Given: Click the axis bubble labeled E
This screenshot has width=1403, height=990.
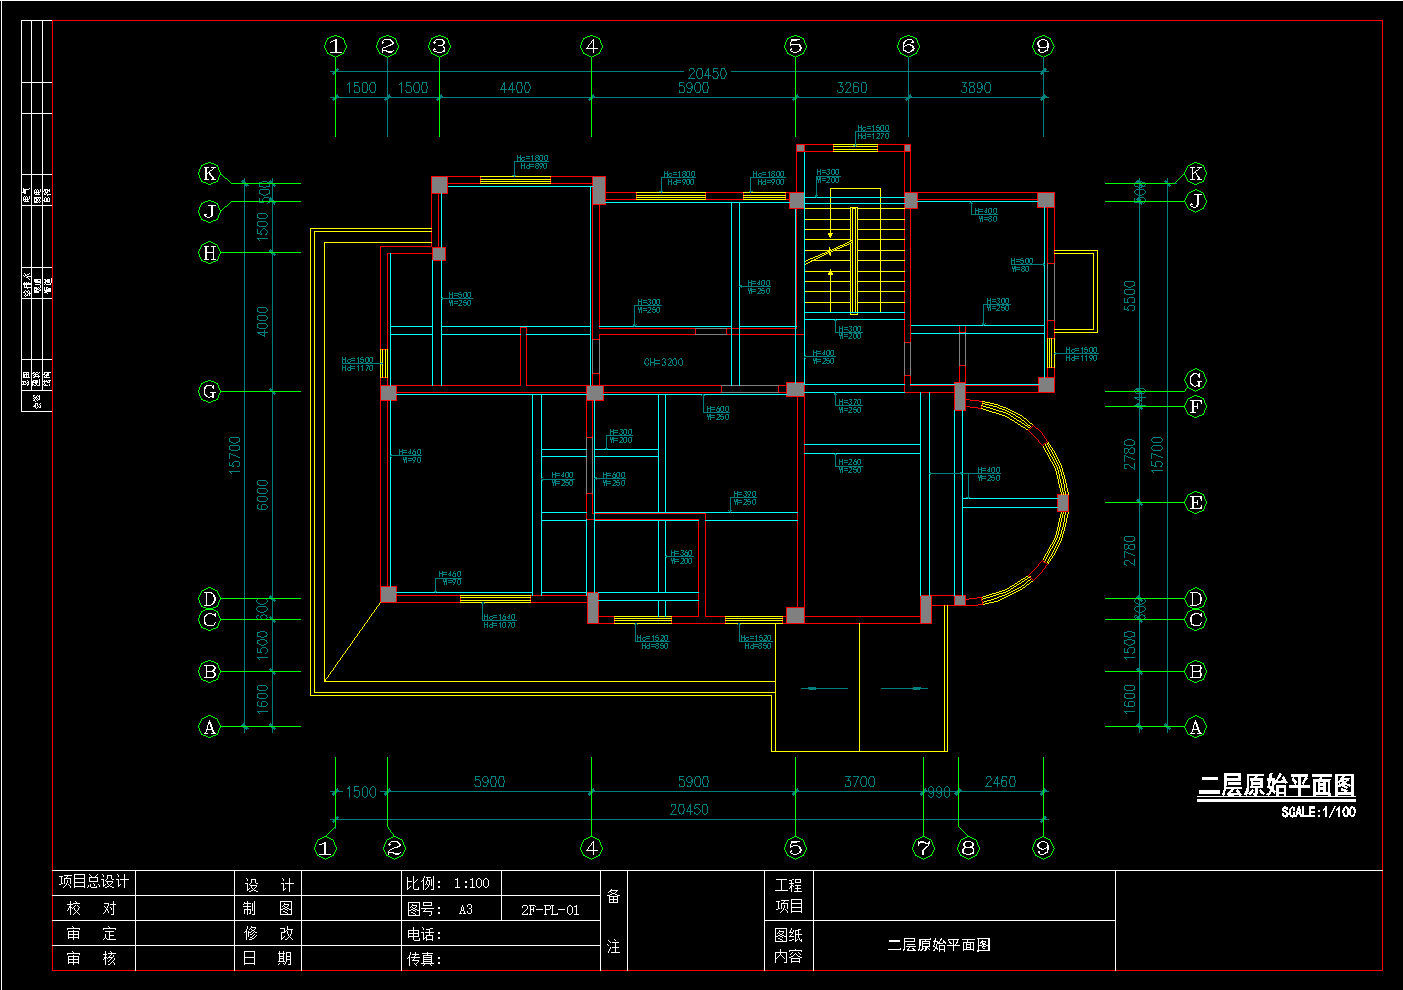Looking at the screenshot, I should [x=1195, y=503].
